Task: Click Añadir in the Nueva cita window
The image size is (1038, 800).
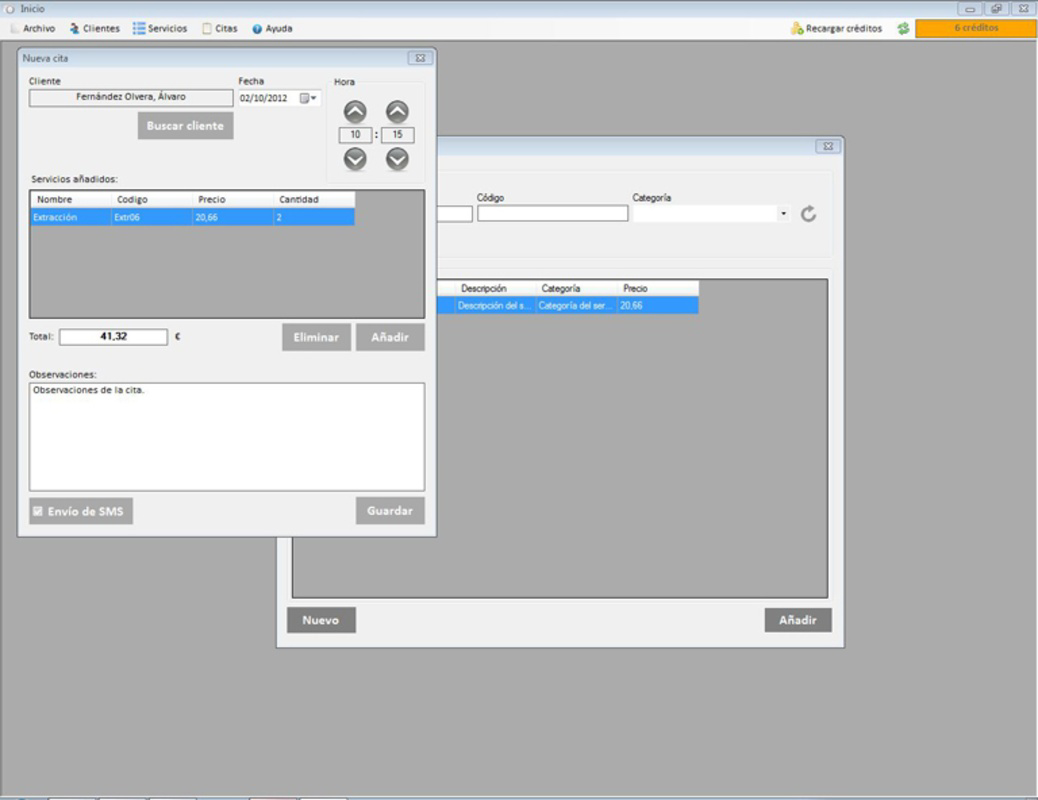Action: pyautogui.click(x=390, y=337)
